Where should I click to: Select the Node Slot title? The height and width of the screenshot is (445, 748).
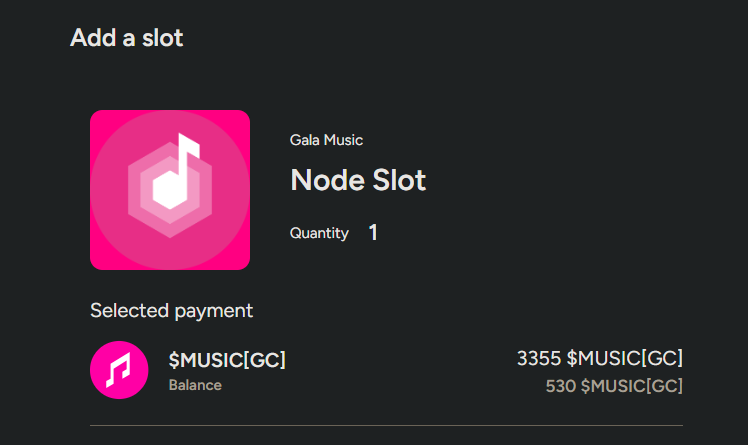coord(358,180)
